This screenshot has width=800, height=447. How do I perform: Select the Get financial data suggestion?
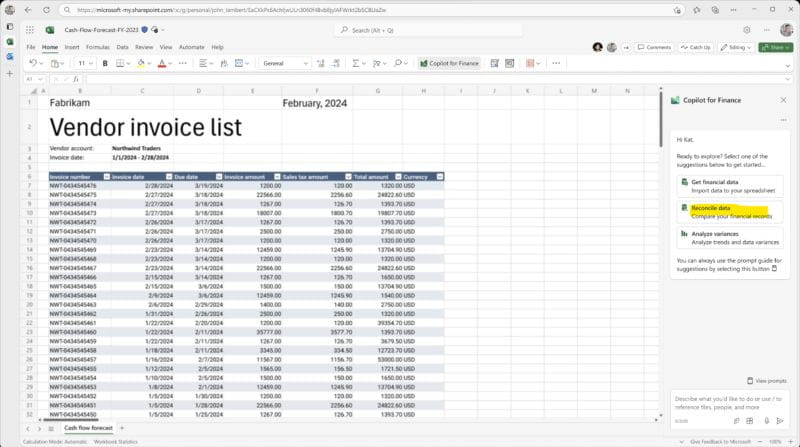[730, 186]
